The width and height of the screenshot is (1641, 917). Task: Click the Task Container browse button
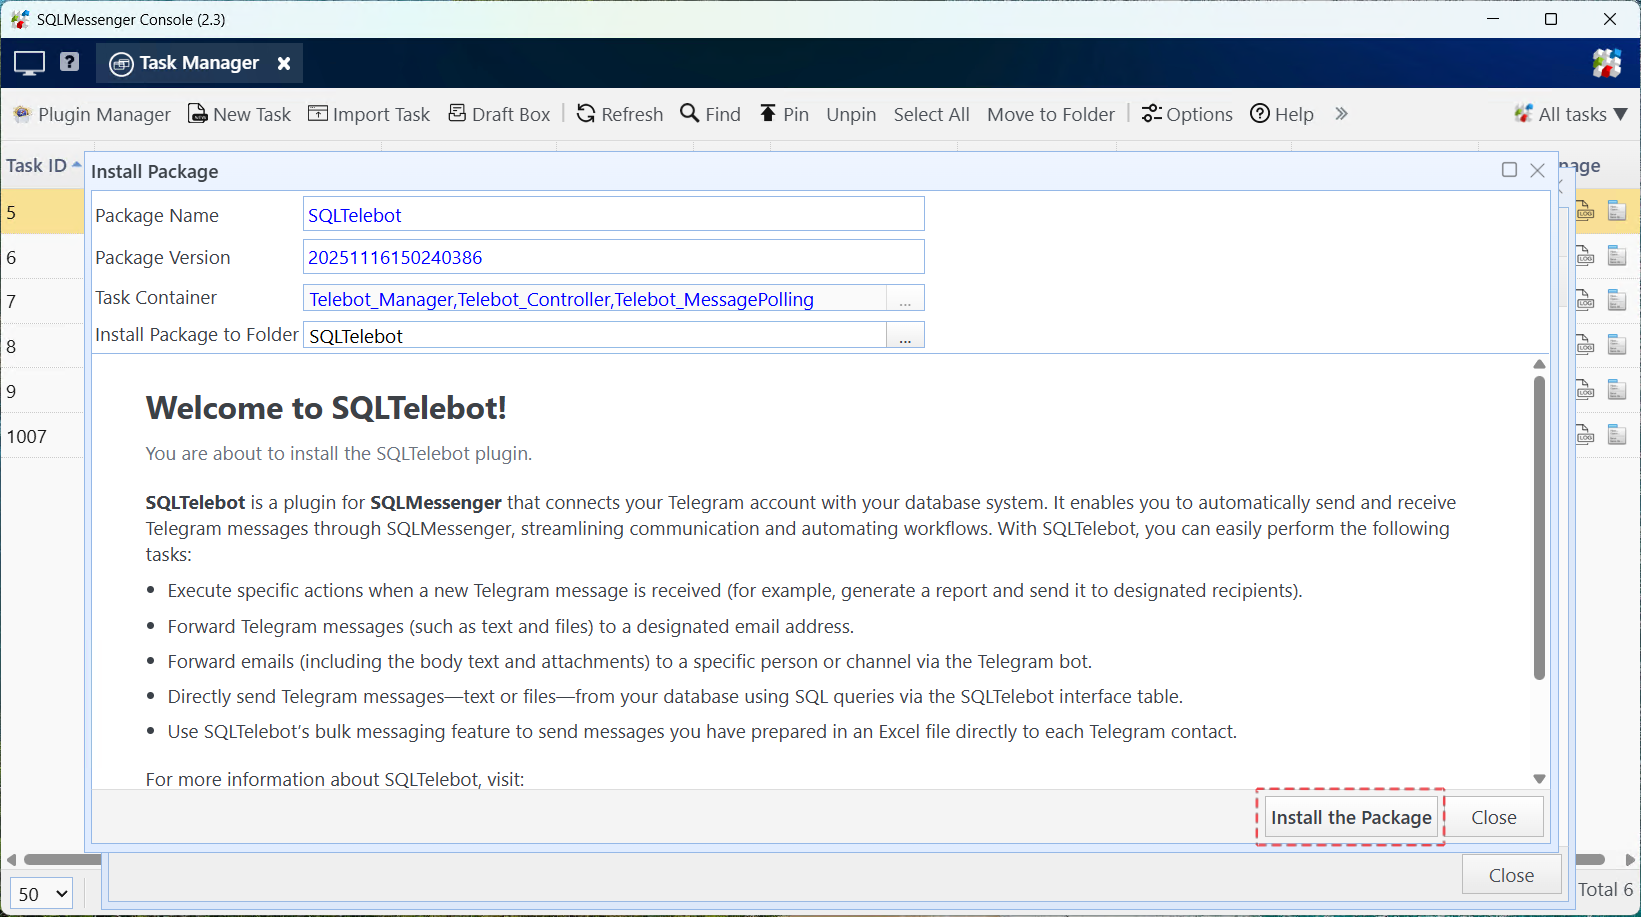(905, 298)
